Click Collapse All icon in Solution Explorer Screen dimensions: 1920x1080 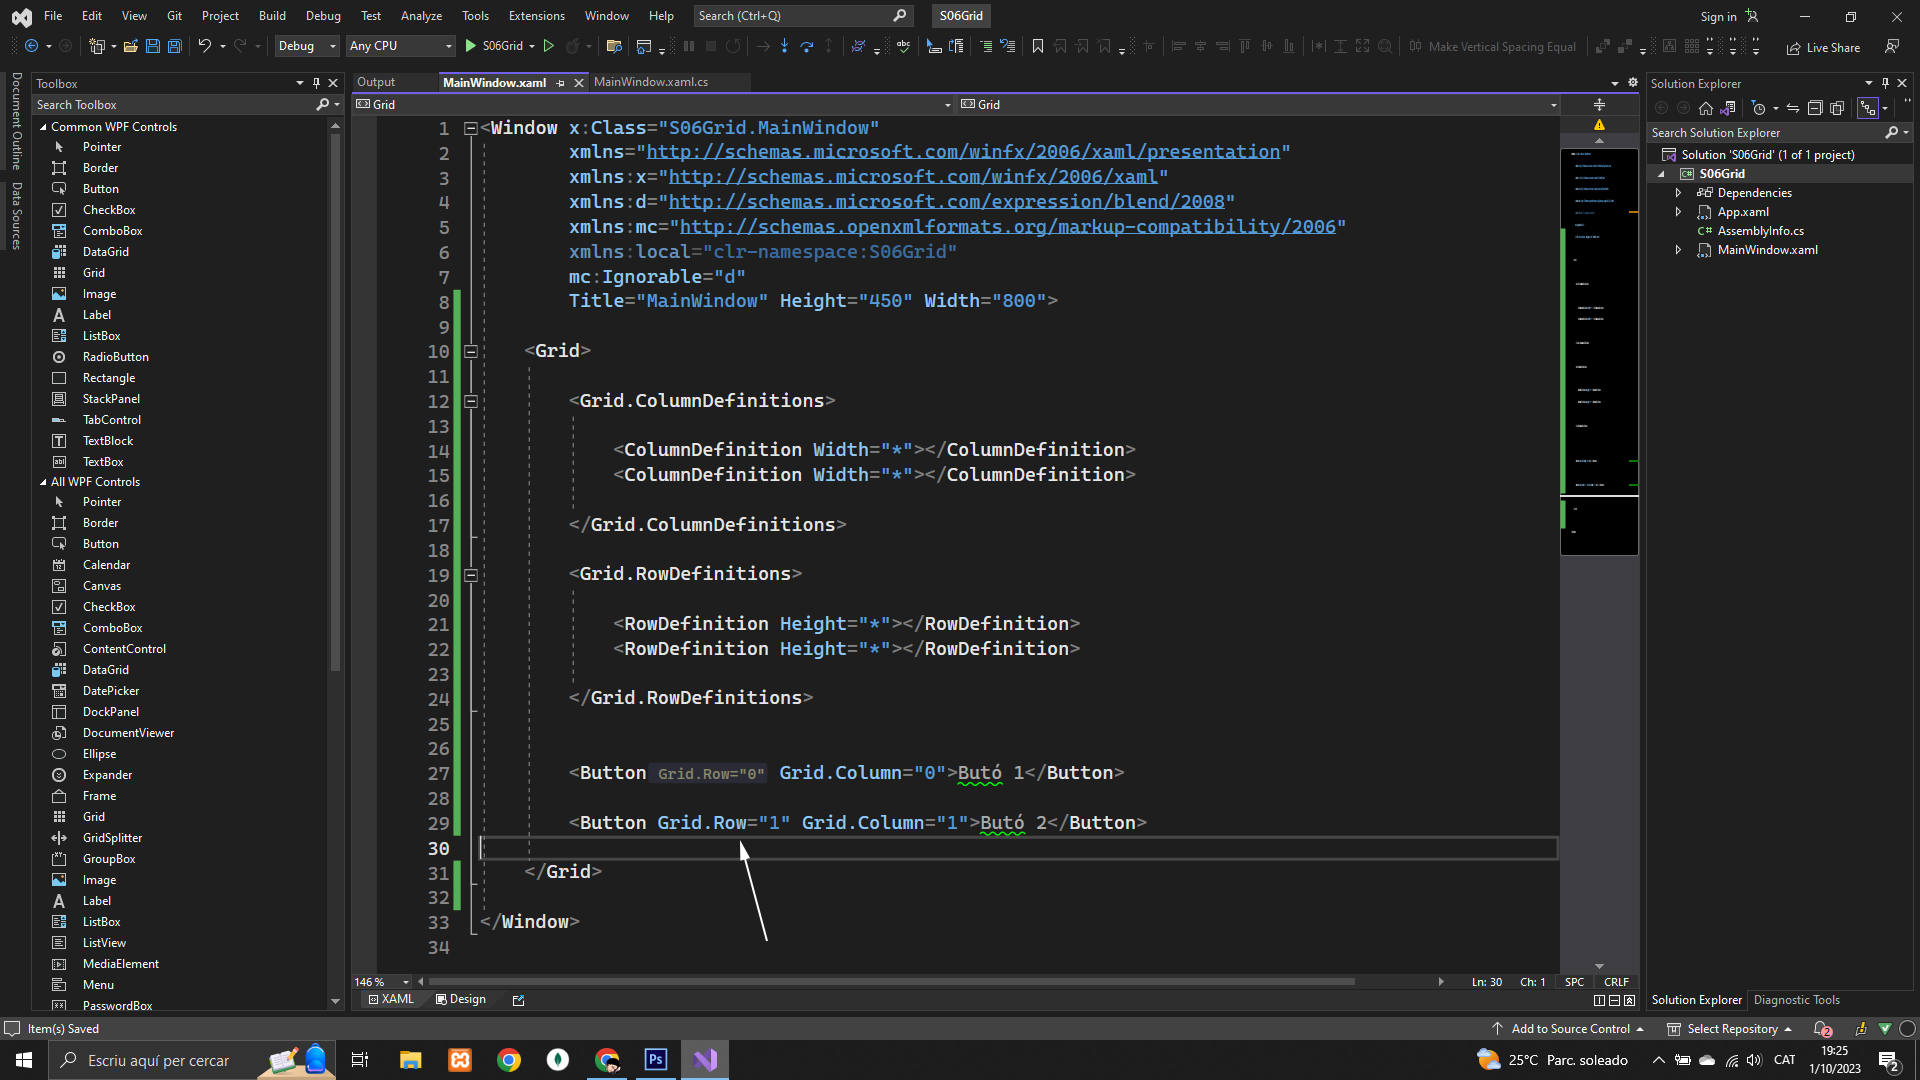point(1815,108)
